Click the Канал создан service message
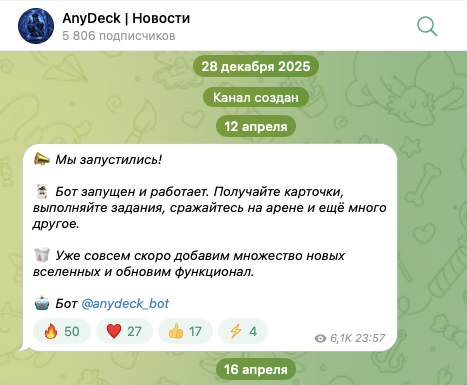The width and height of the screenshot is (467, 385). click(256, 97)
